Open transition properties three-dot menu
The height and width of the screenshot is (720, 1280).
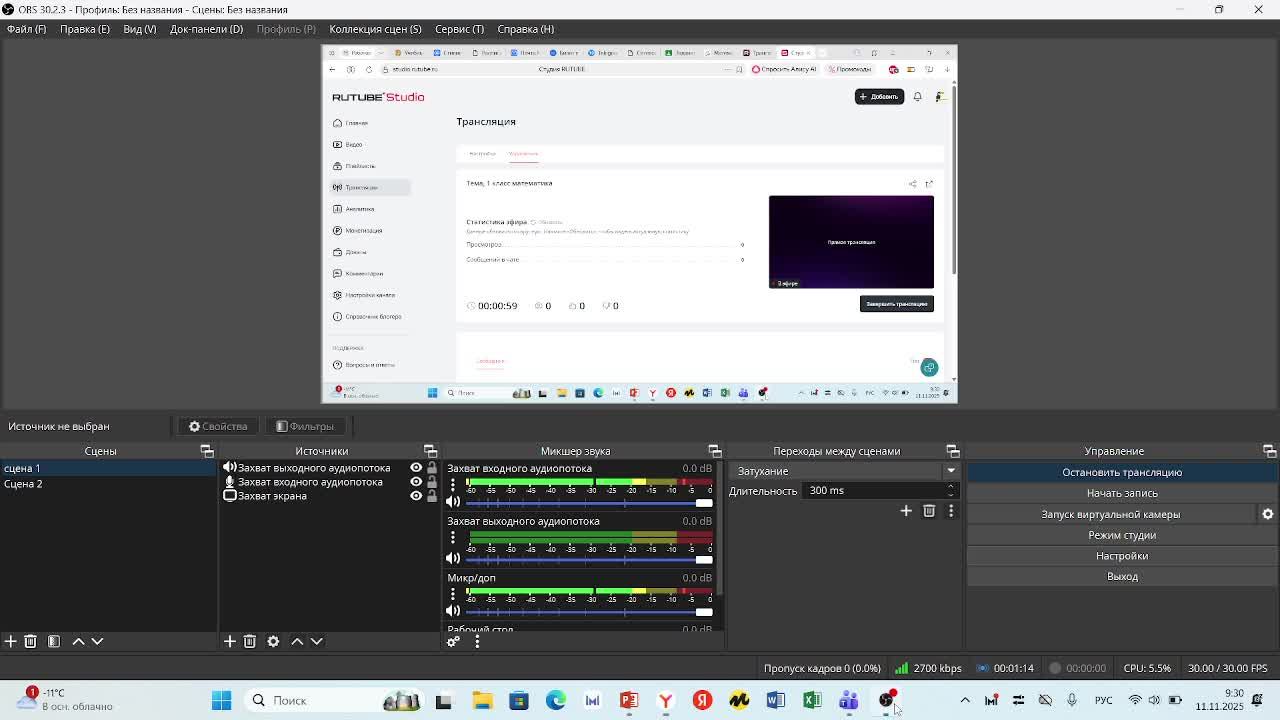pos(951,511)
